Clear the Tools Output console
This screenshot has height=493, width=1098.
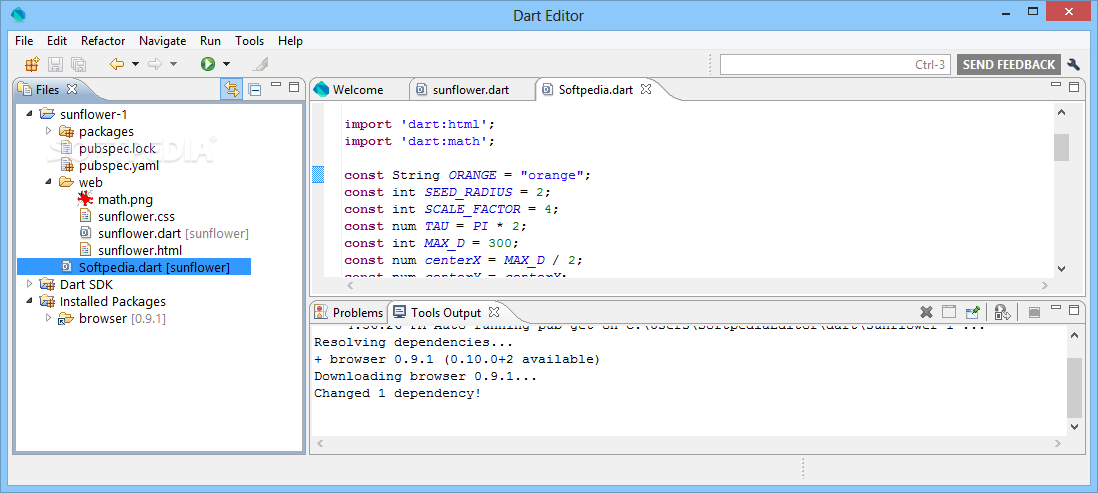tap(949, 312)
